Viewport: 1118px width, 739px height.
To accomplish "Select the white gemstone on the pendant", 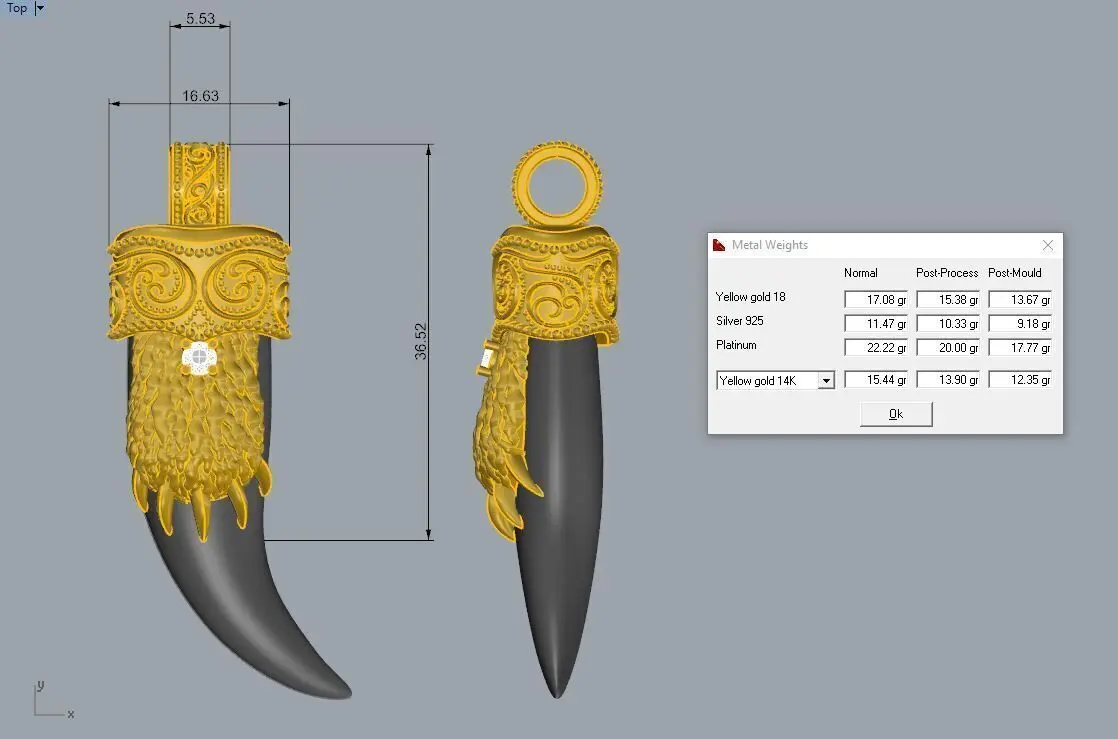I will [x=200, y=358].
